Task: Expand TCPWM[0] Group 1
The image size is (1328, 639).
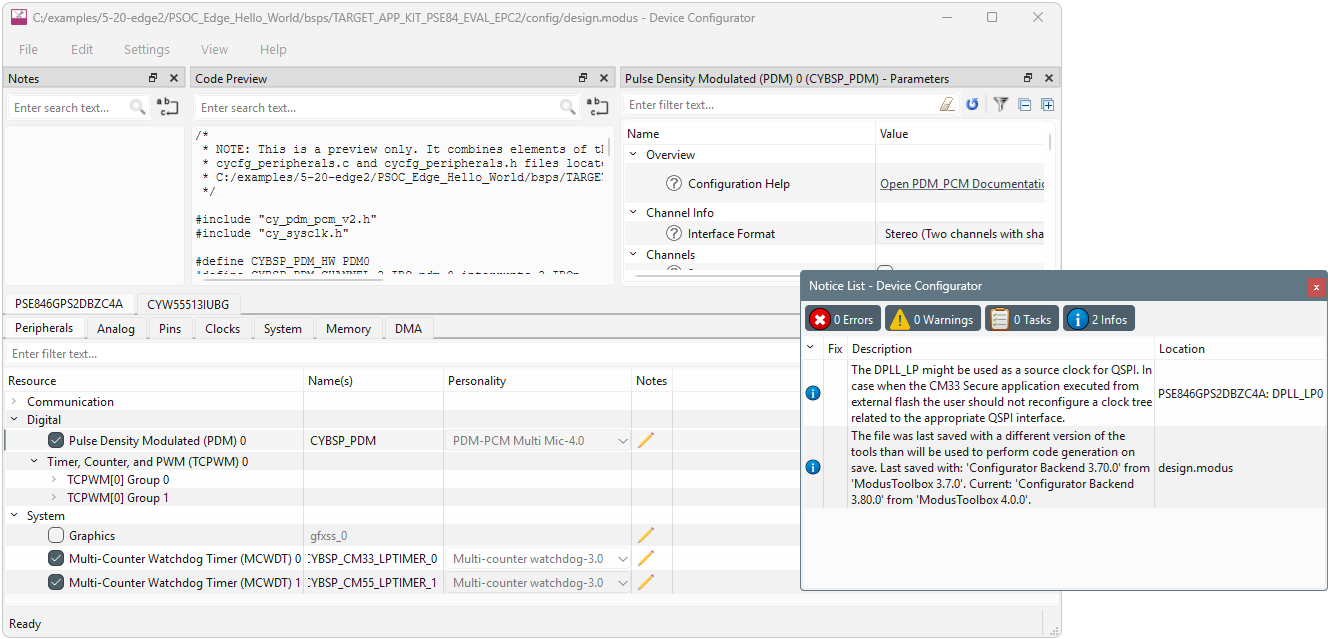Action: [x=54, y=498]
